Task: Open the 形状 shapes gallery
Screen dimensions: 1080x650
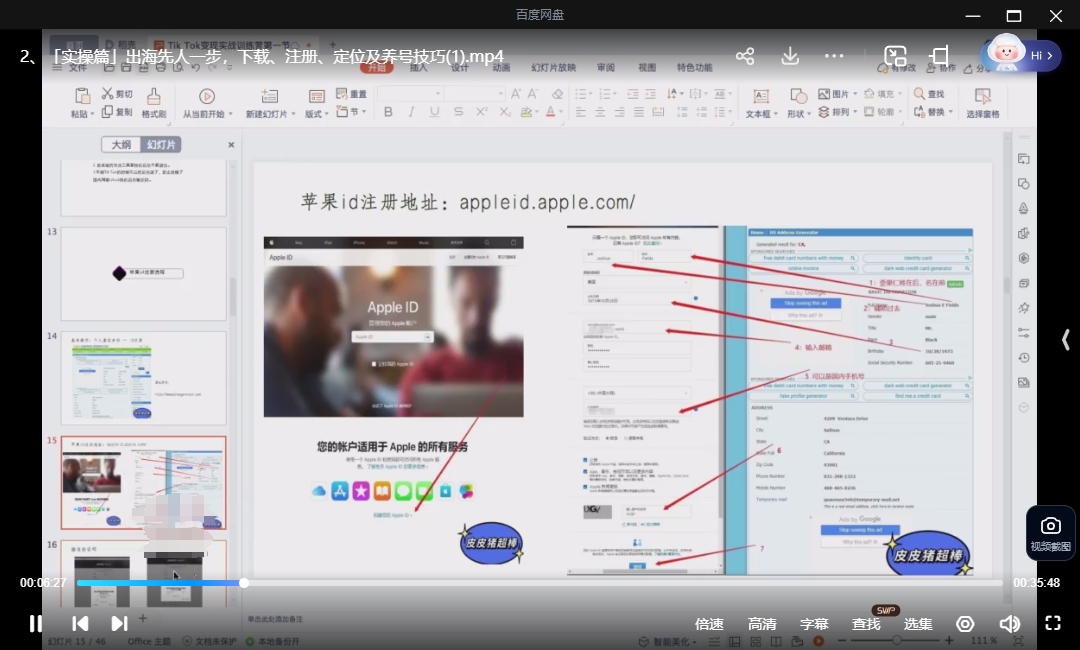Action: point(799,103)
